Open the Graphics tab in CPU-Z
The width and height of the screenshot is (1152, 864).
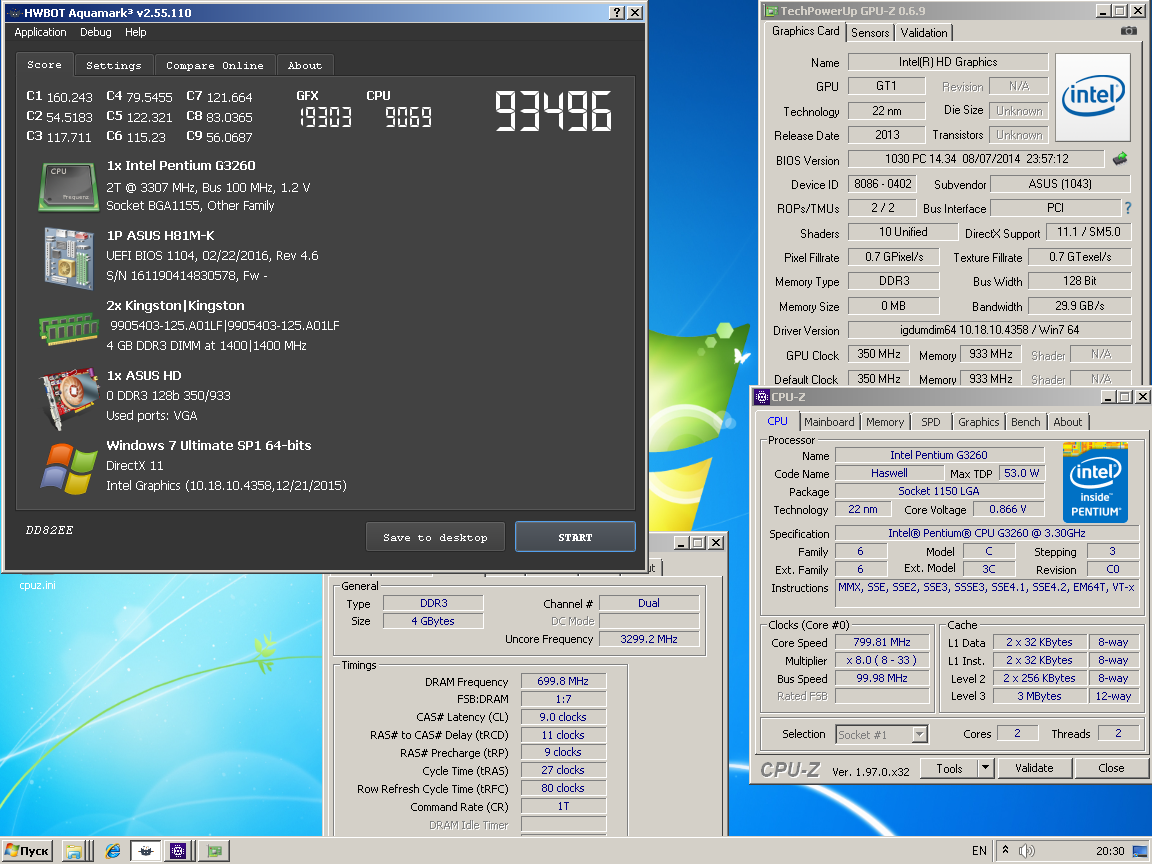(x=979, y=422)
